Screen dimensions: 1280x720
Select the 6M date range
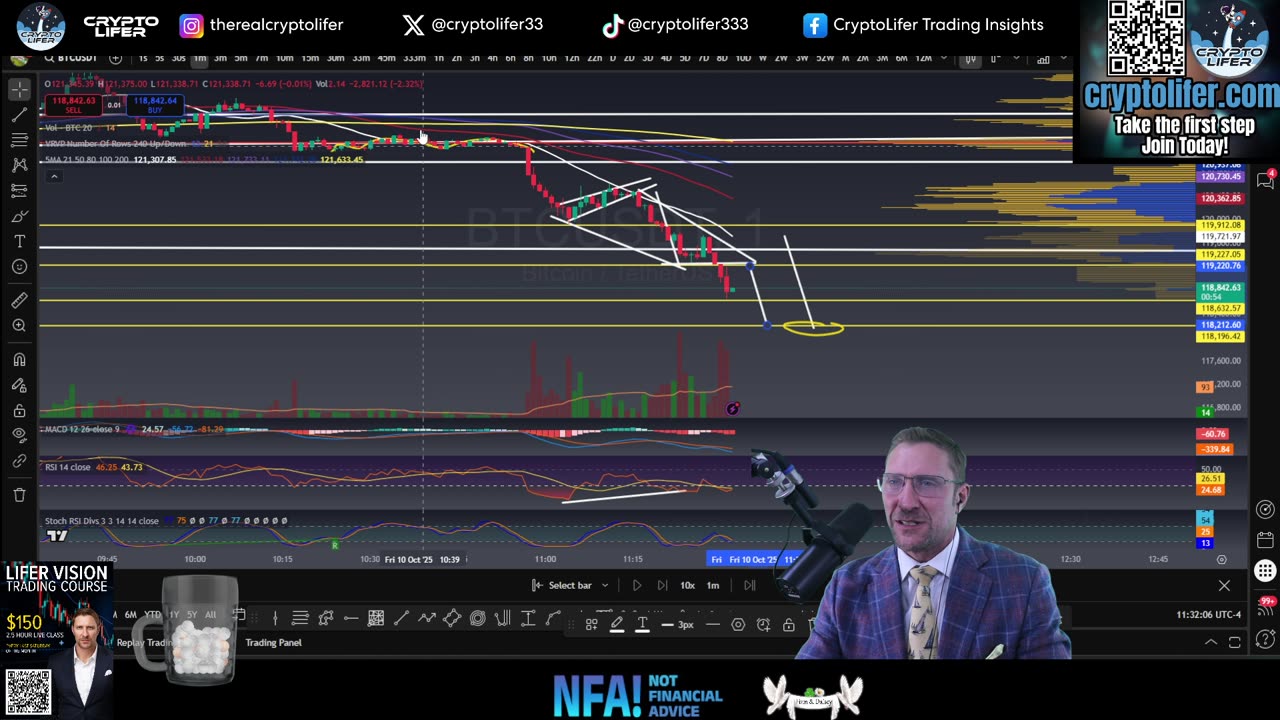(x=131, y=614)
